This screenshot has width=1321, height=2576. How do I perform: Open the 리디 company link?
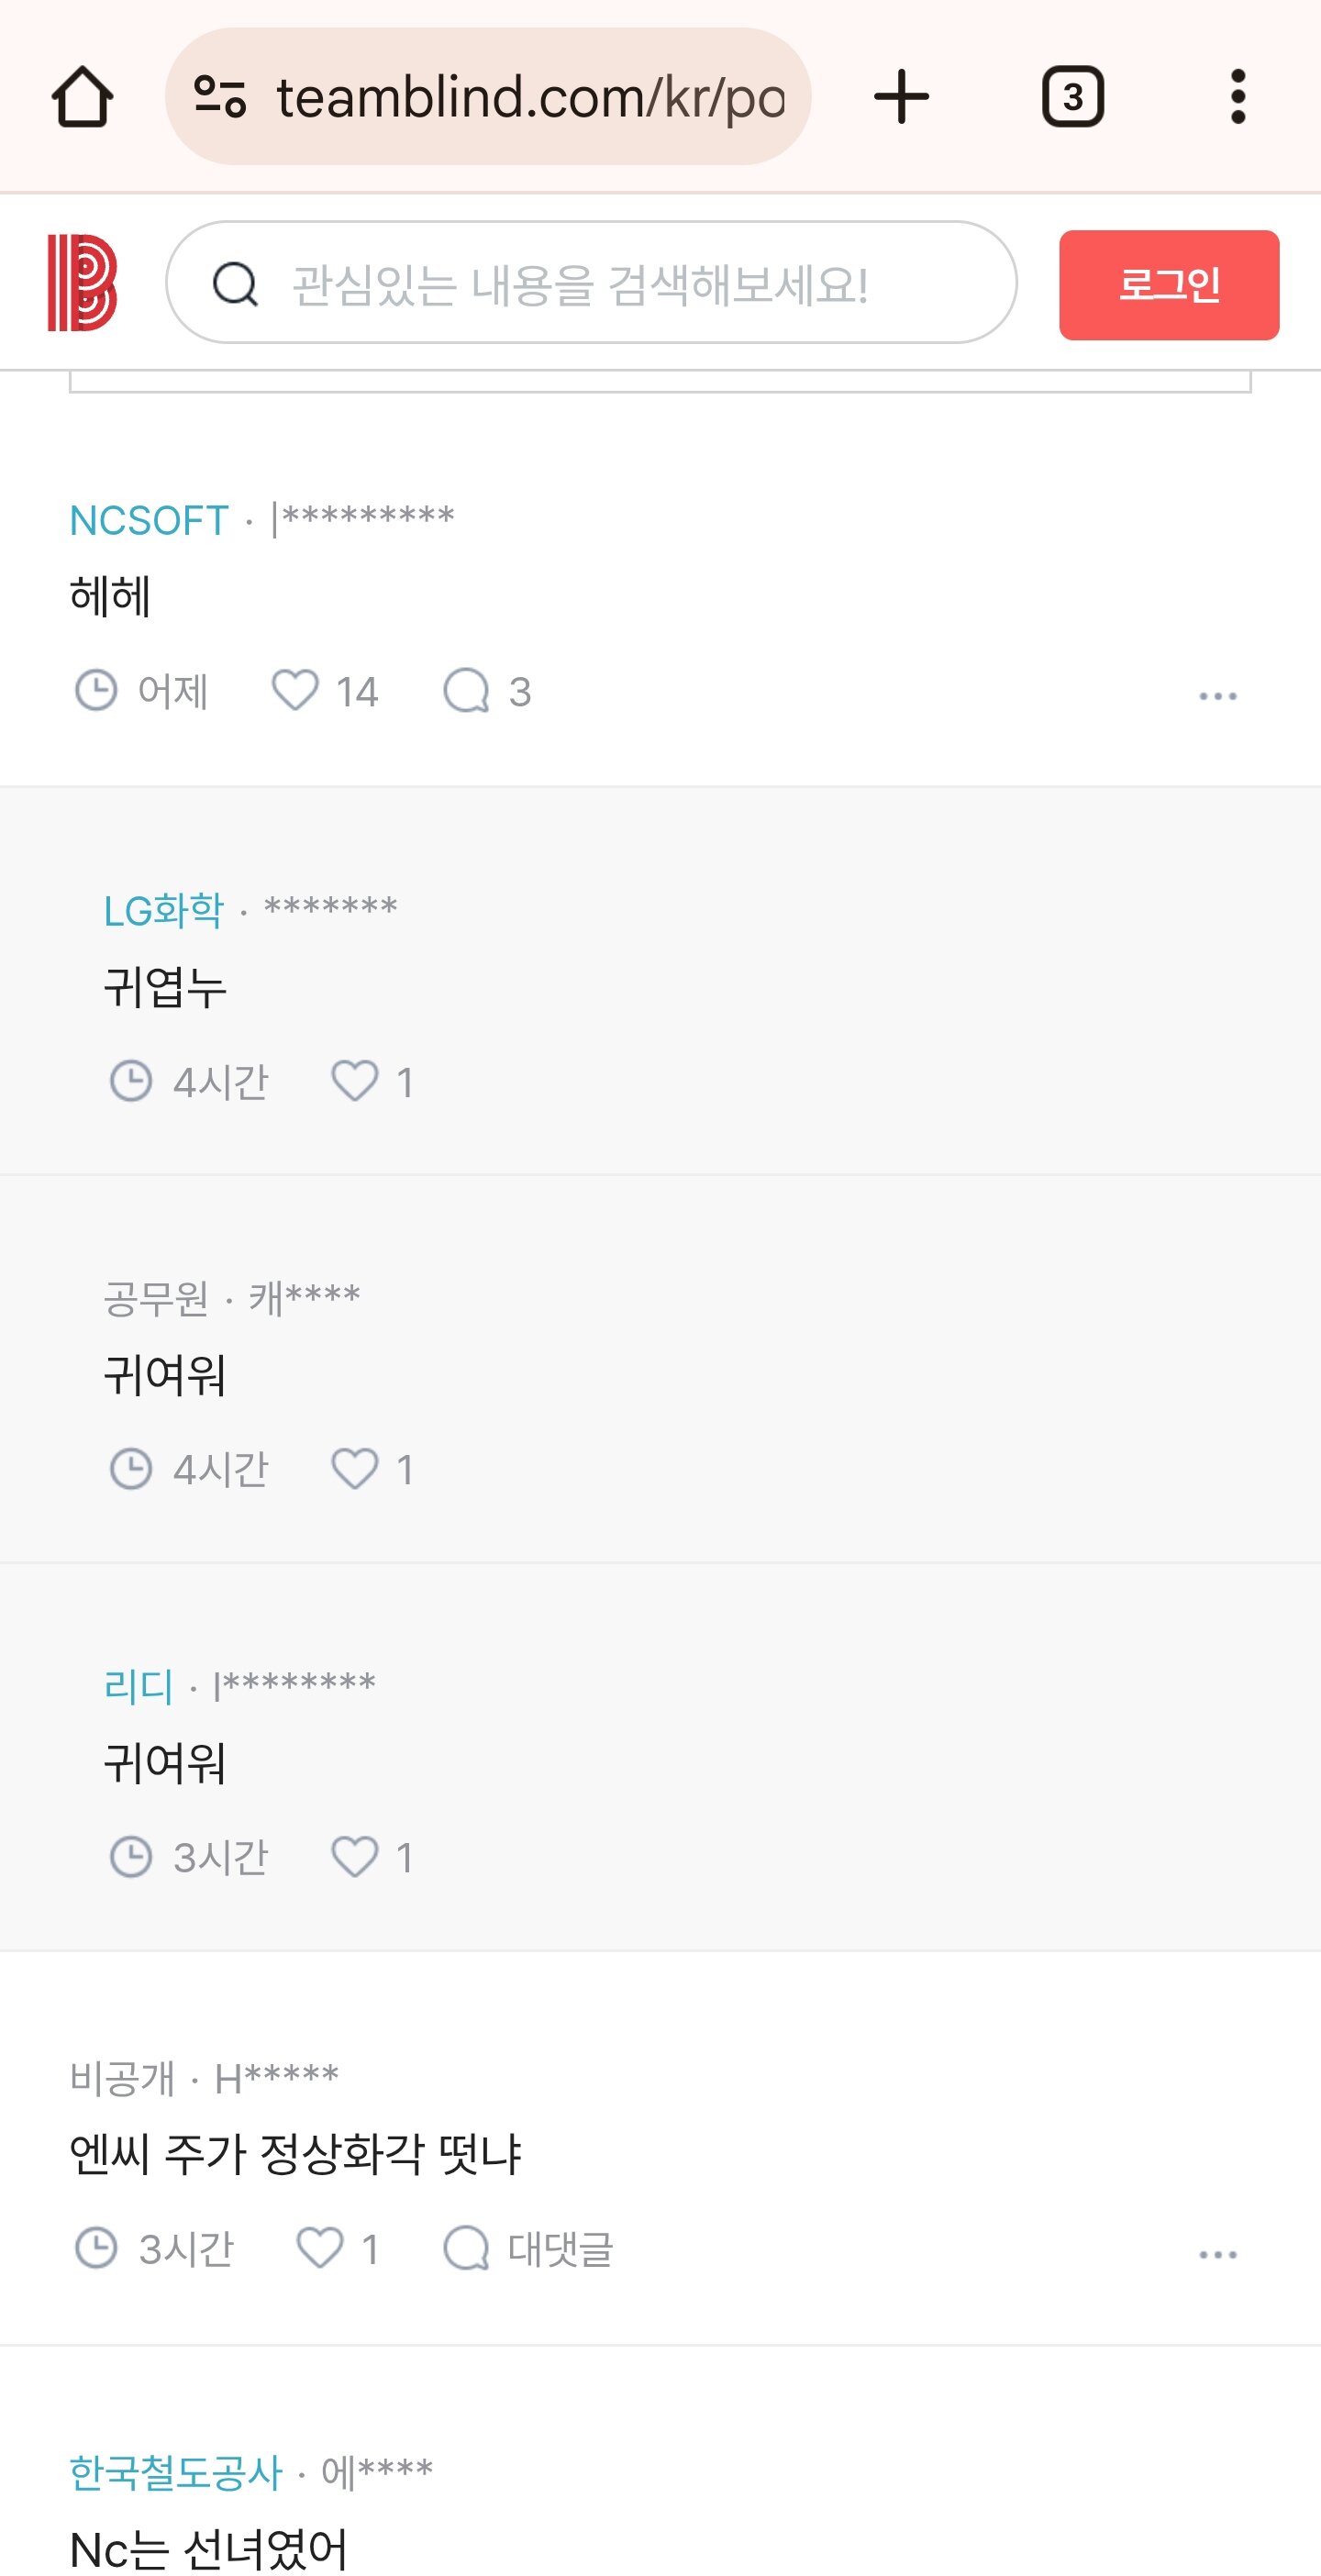138,1687
